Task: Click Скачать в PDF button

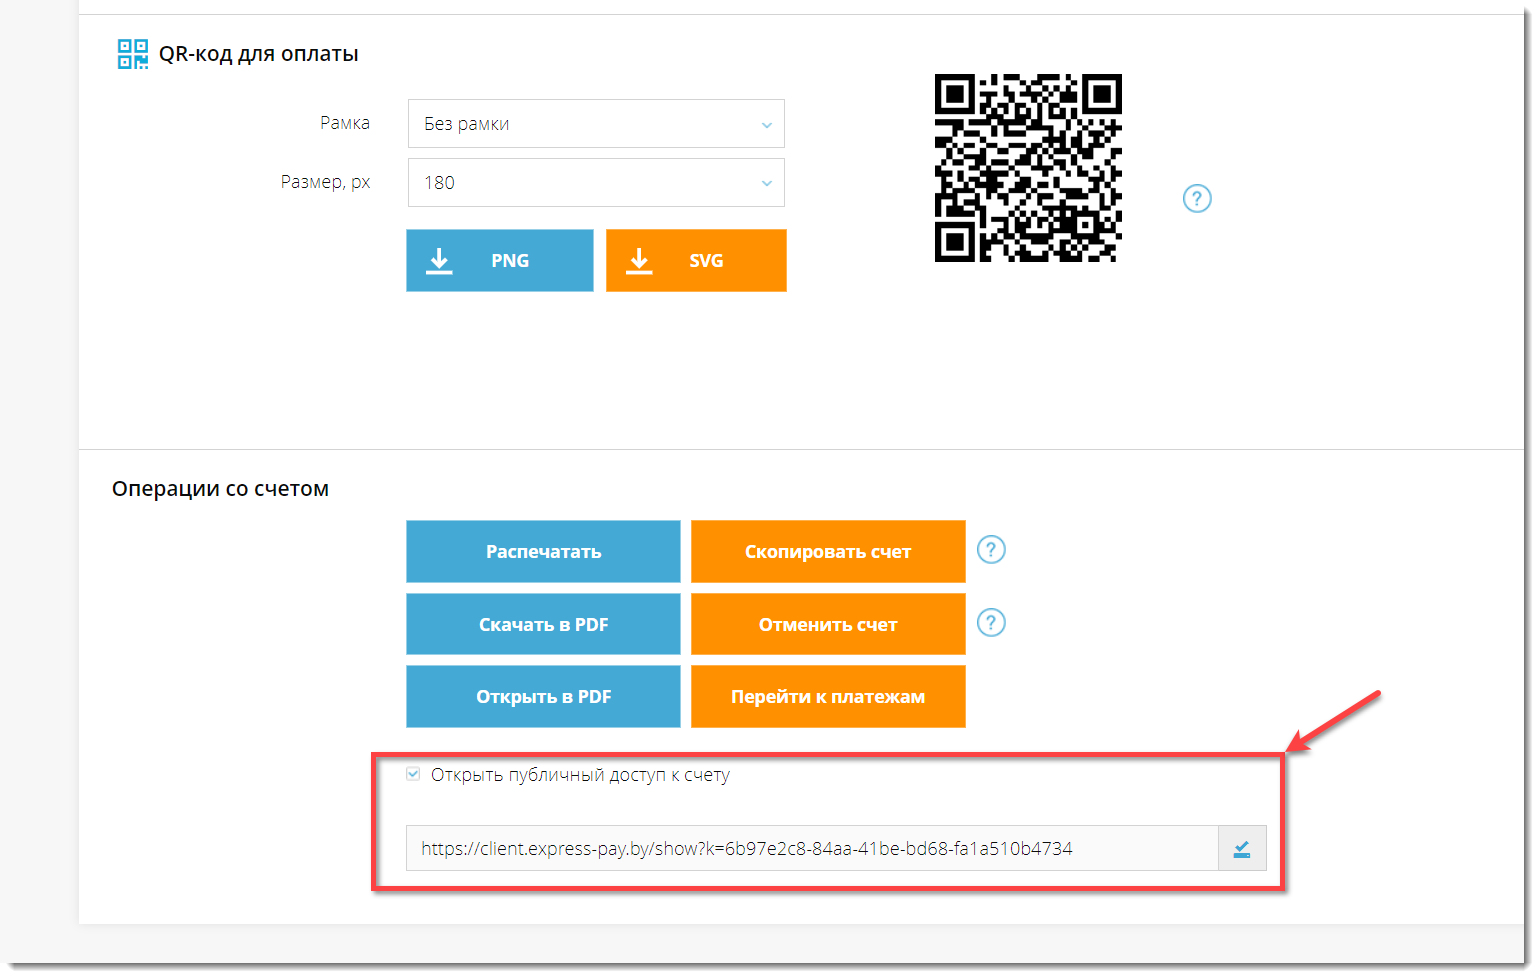Action: 543,624
